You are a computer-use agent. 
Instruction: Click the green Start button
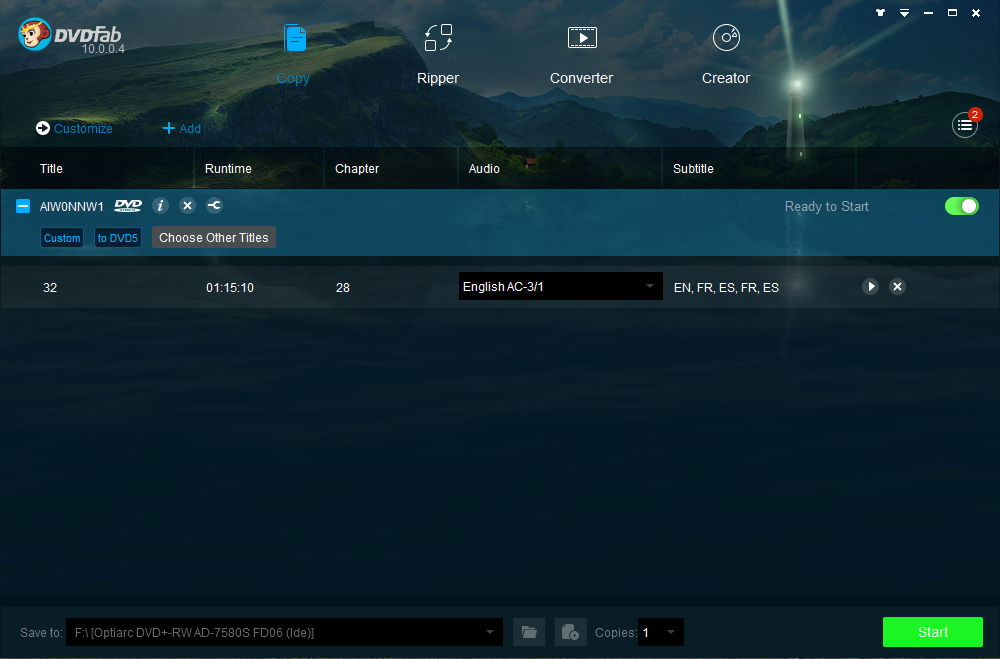[x=932, y=632]
